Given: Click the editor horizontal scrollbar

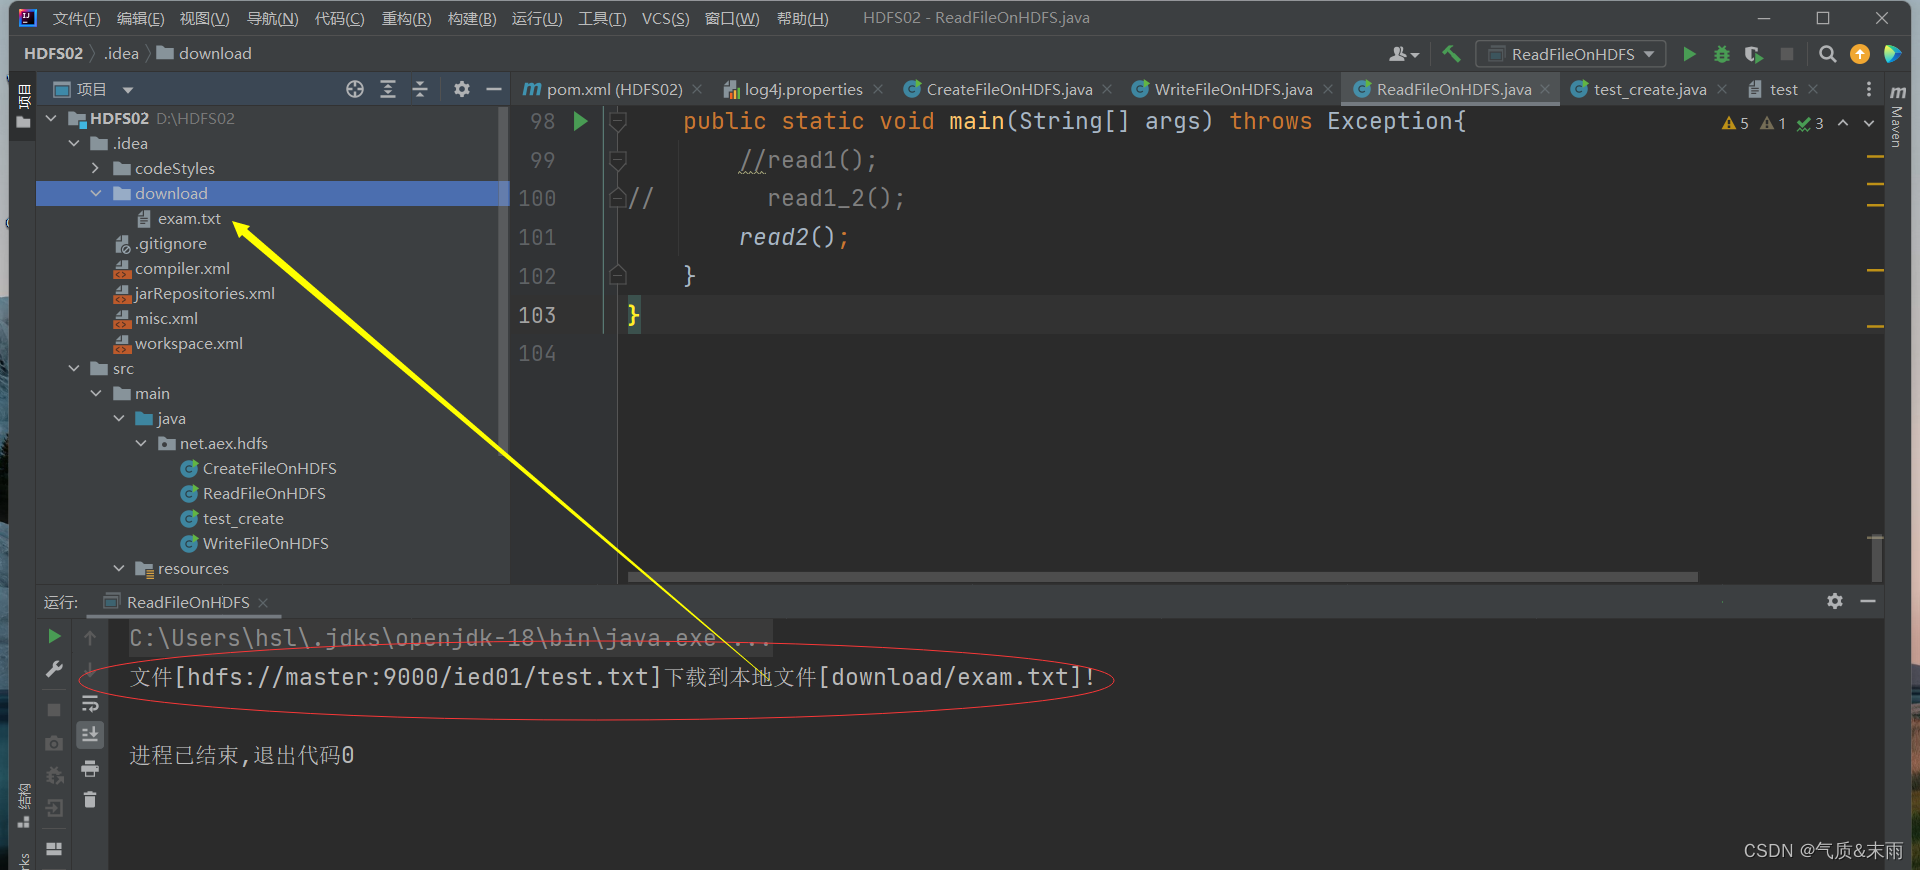Looking at the screenshot, I should (1162, 577).
